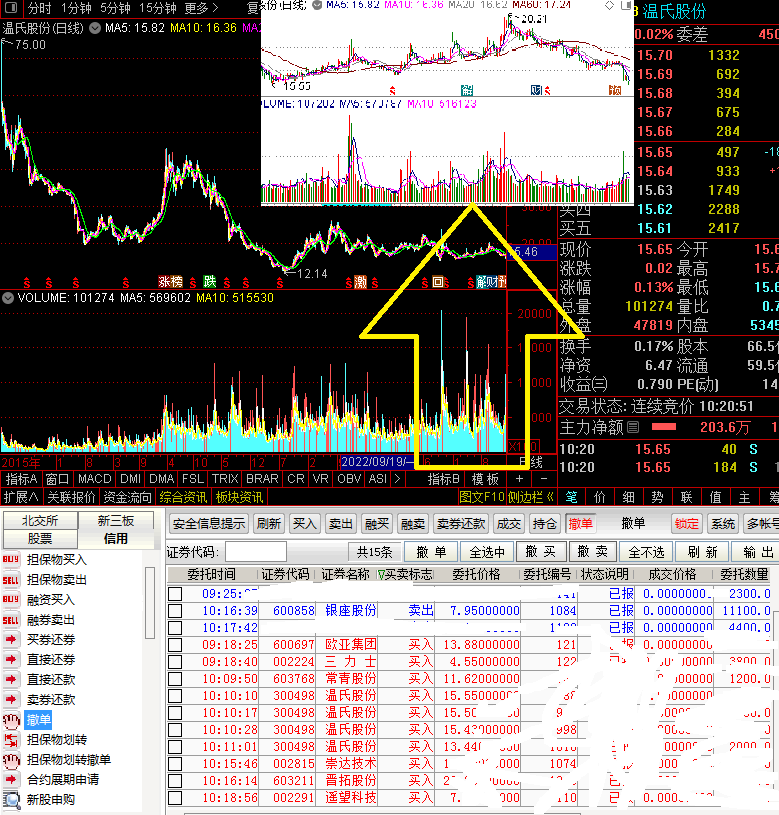Click the overlay K-line chart thumbnail

447,102
